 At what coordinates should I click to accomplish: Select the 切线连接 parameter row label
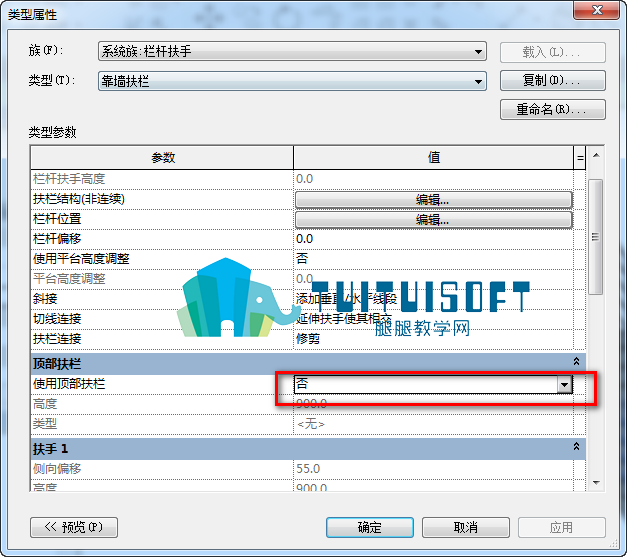click(x=57, y=319)
